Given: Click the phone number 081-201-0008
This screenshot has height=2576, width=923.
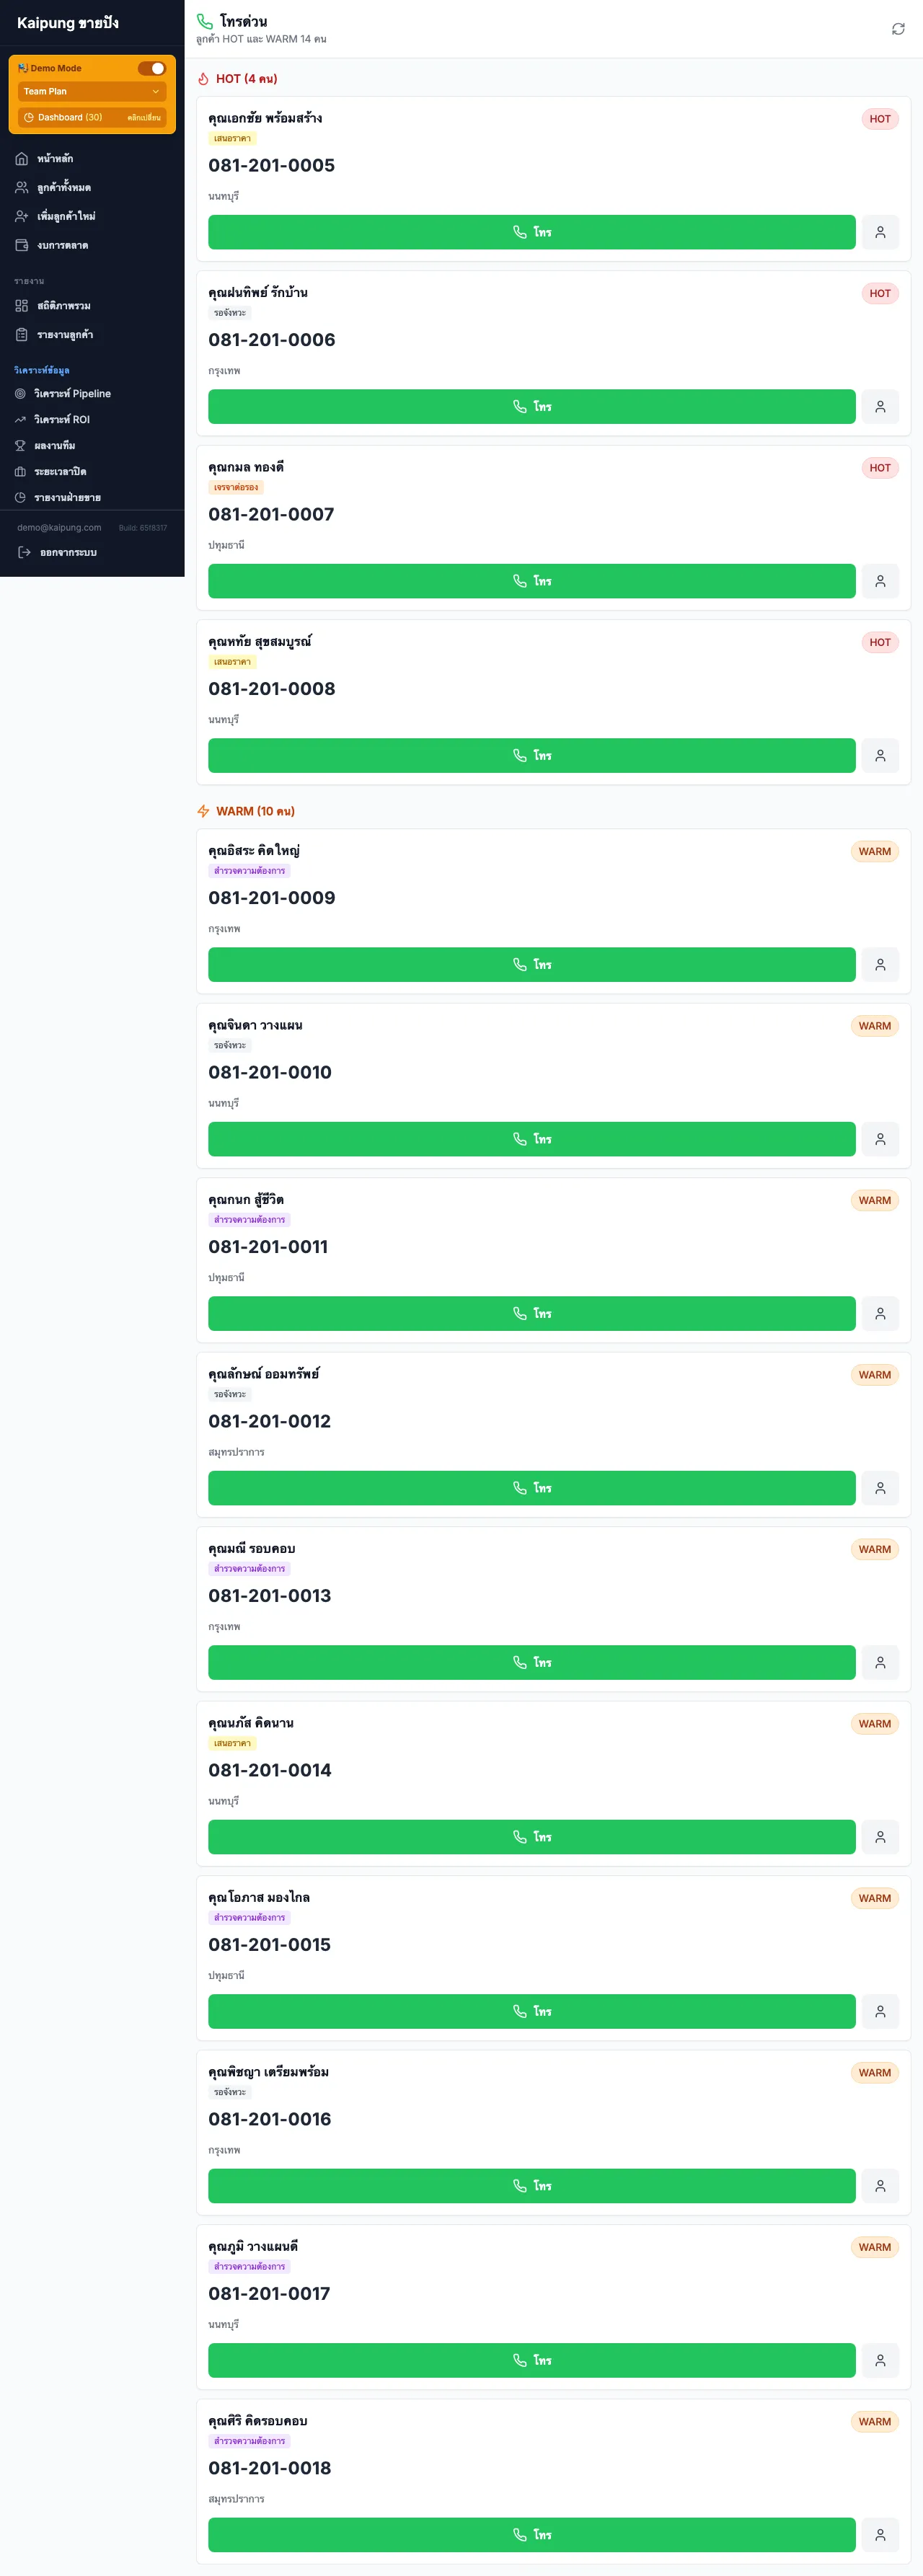Looking at the screenshot, I should (x=272, y=689).
